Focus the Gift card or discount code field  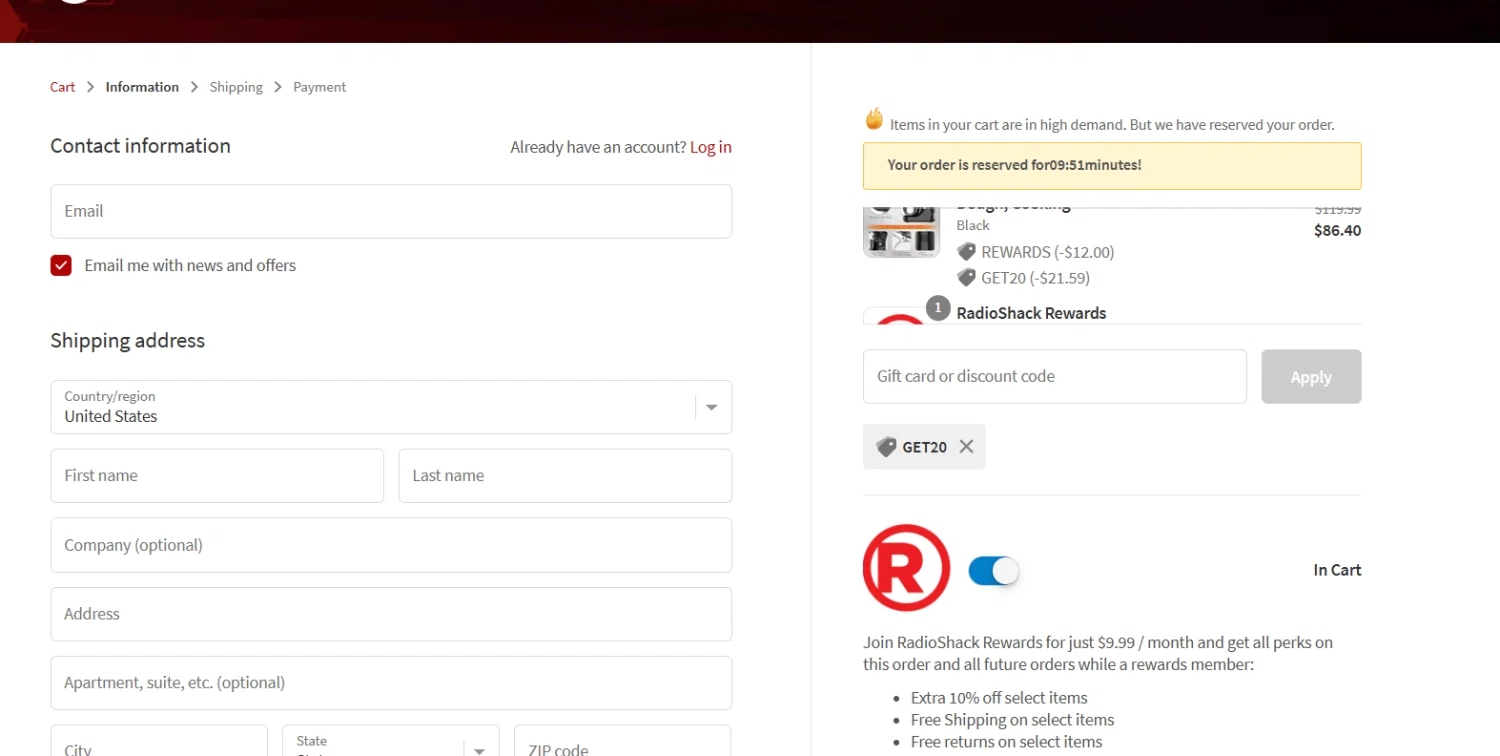click(1055, 377)
